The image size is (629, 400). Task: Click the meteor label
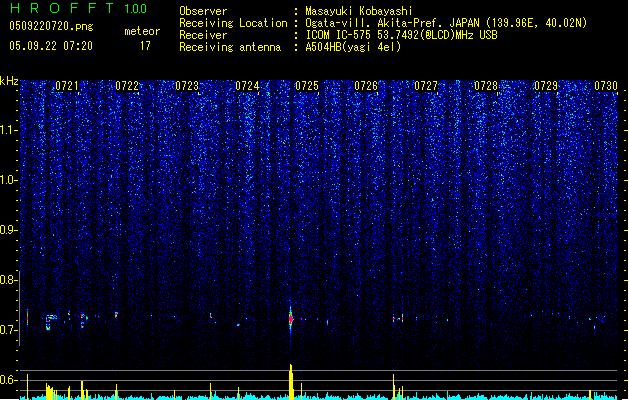click(142, 31)
